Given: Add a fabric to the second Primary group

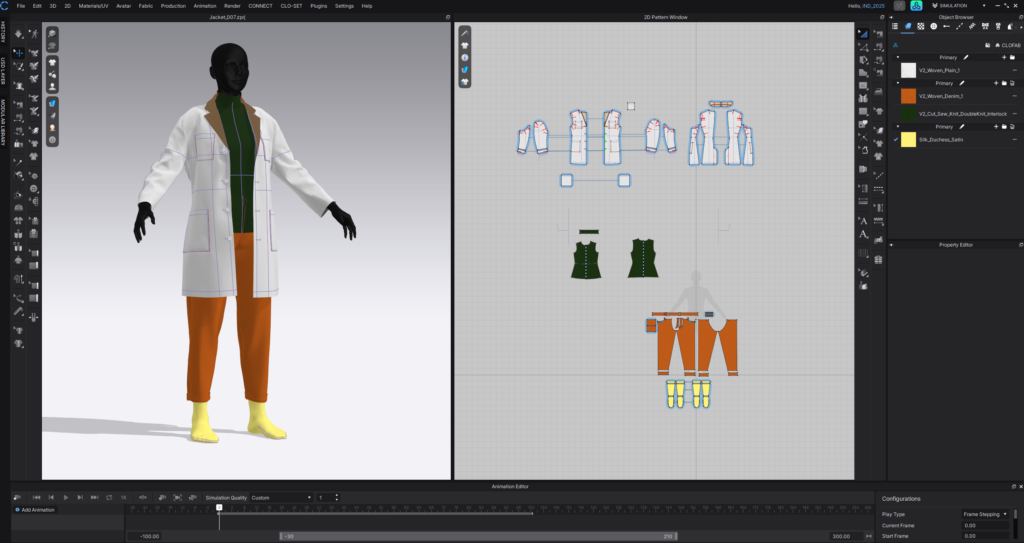Looking at the screenshot, I should click(996, 84).
